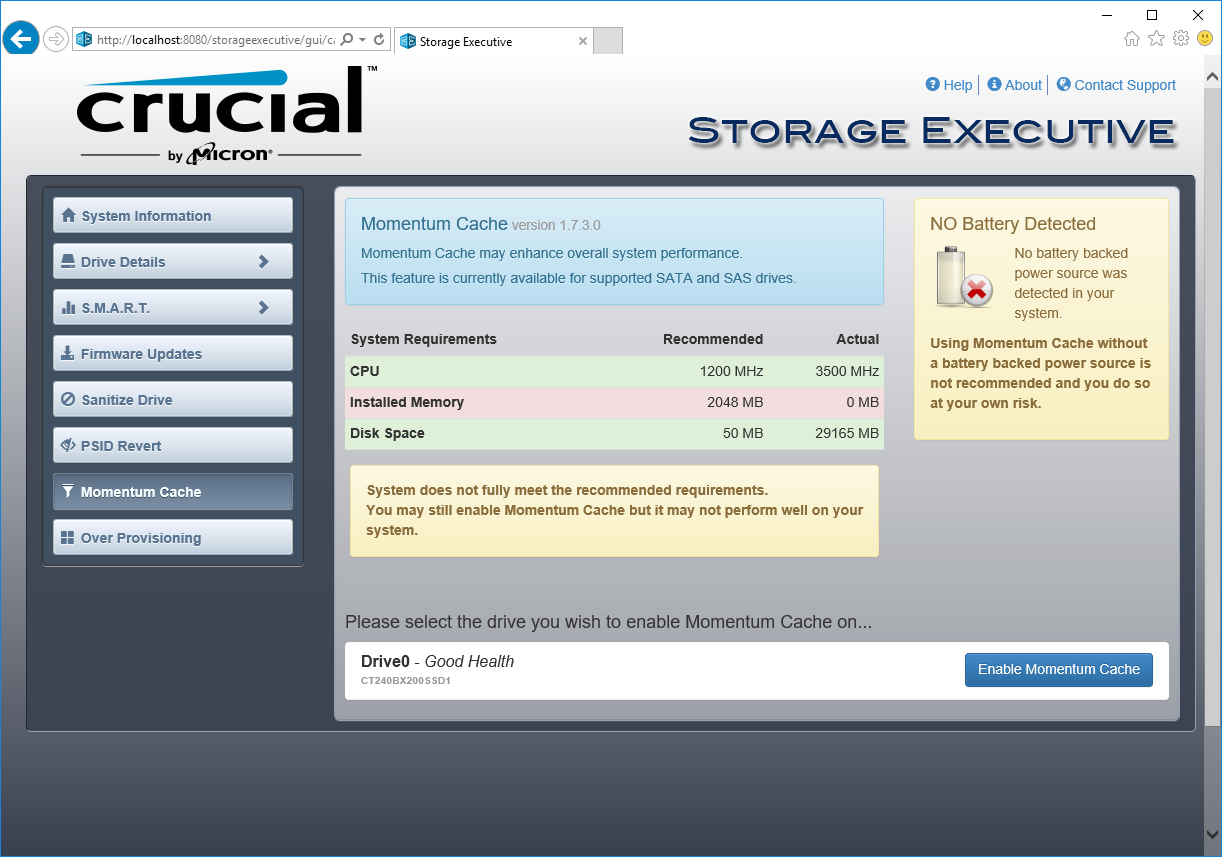Click the 50 MB recommended value
1222x857 pixels.
click(x=743, y=433)
